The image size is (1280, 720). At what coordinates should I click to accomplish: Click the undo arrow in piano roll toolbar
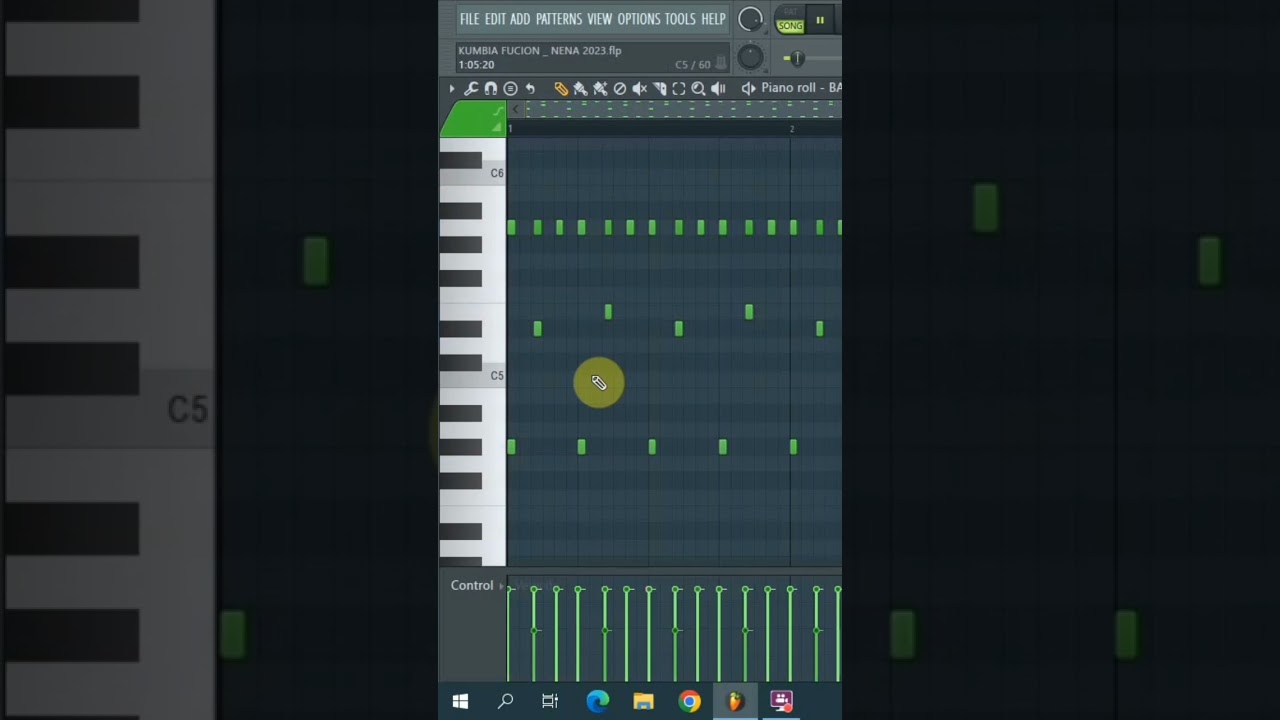coord(530,89)
